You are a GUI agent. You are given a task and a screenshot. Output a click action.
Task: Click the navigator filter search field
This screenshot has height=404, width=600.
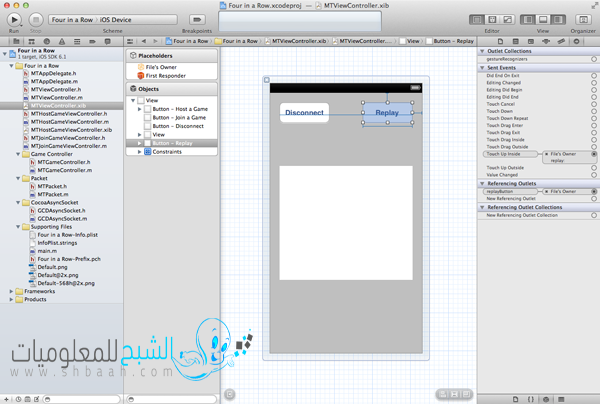click(81, 399)
